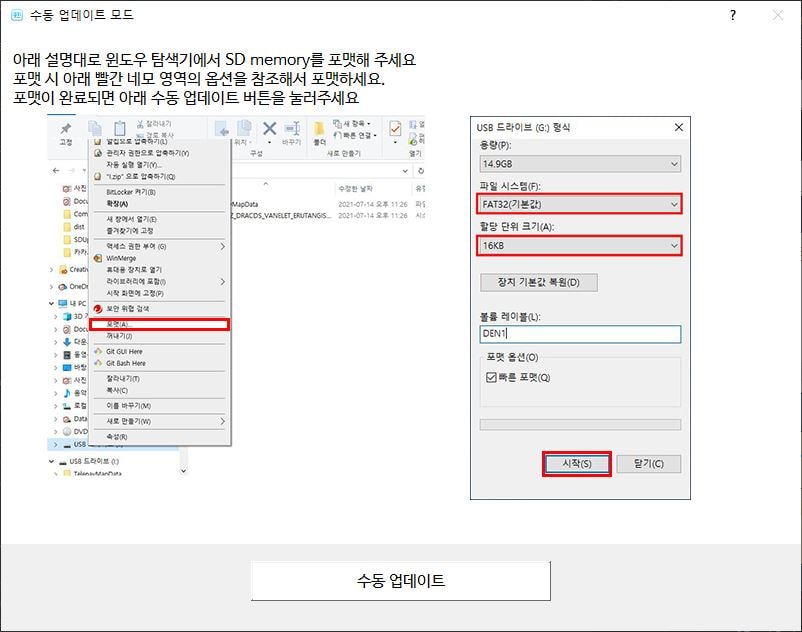The height and width of the screenshot is (632, 802).
Task: Click the 수동 업데이트 button
Action: pos(400,581)
